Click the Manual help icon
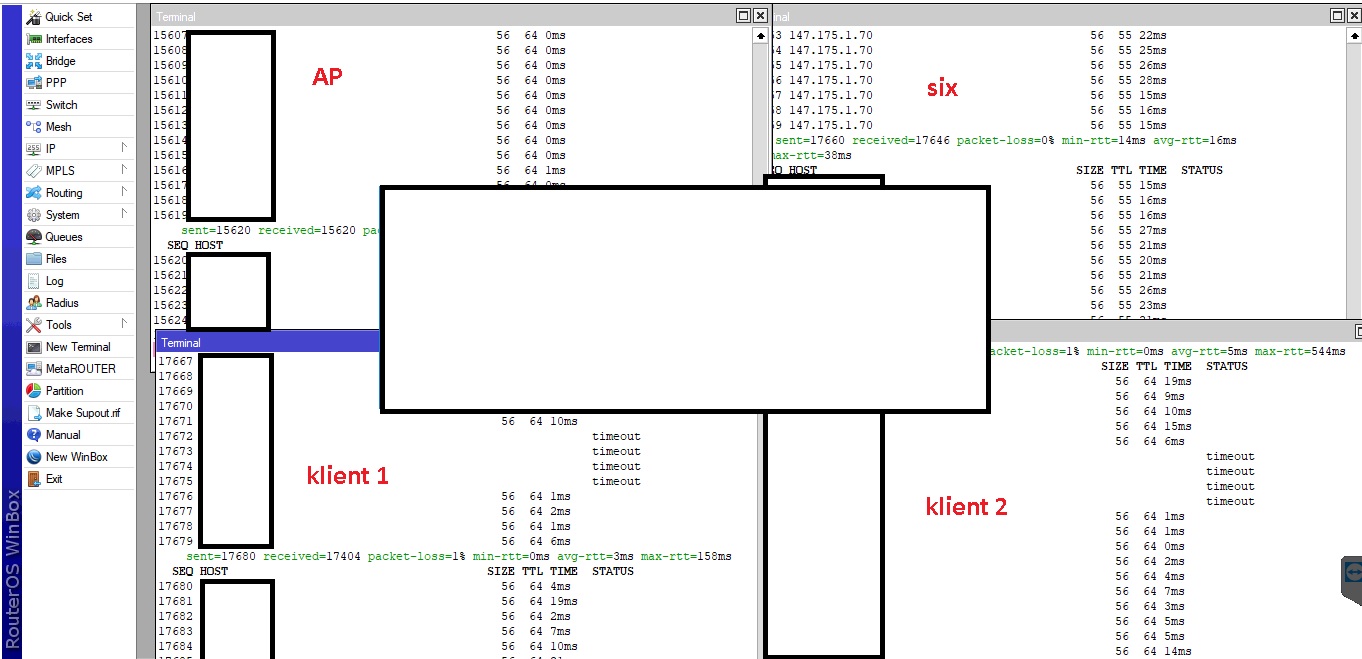The width and height of the screenshot is (1362, 659). click(x=33, y=435)
